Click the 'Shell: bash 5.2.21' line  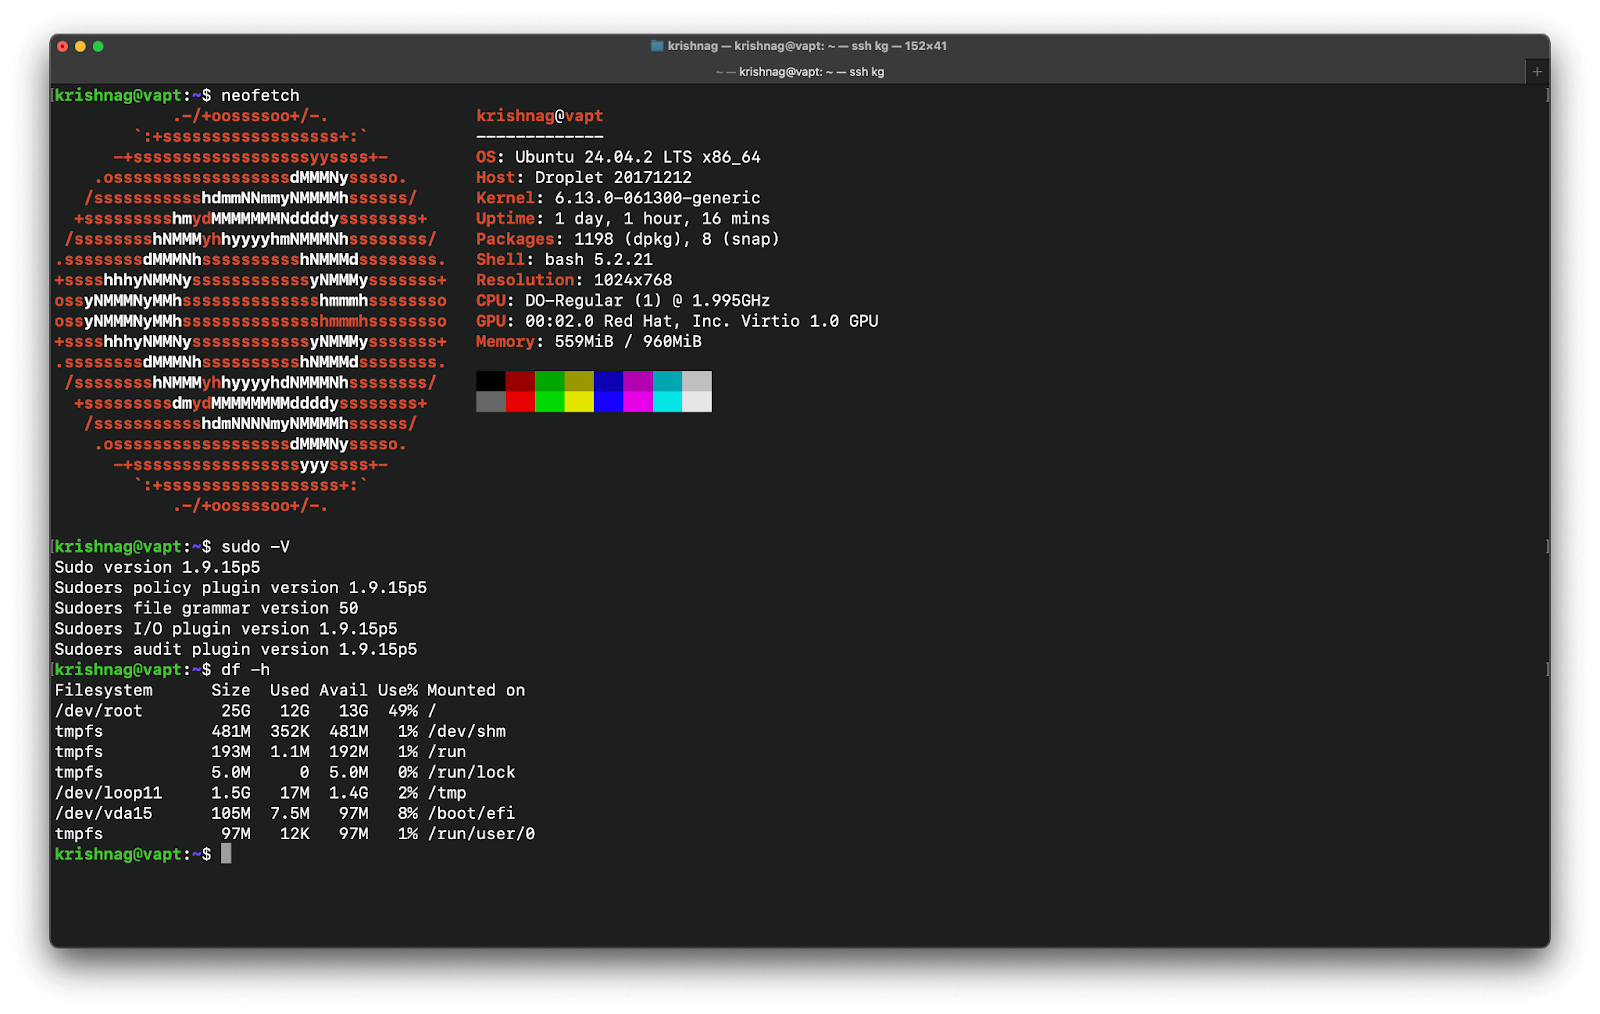coord(564,260)
